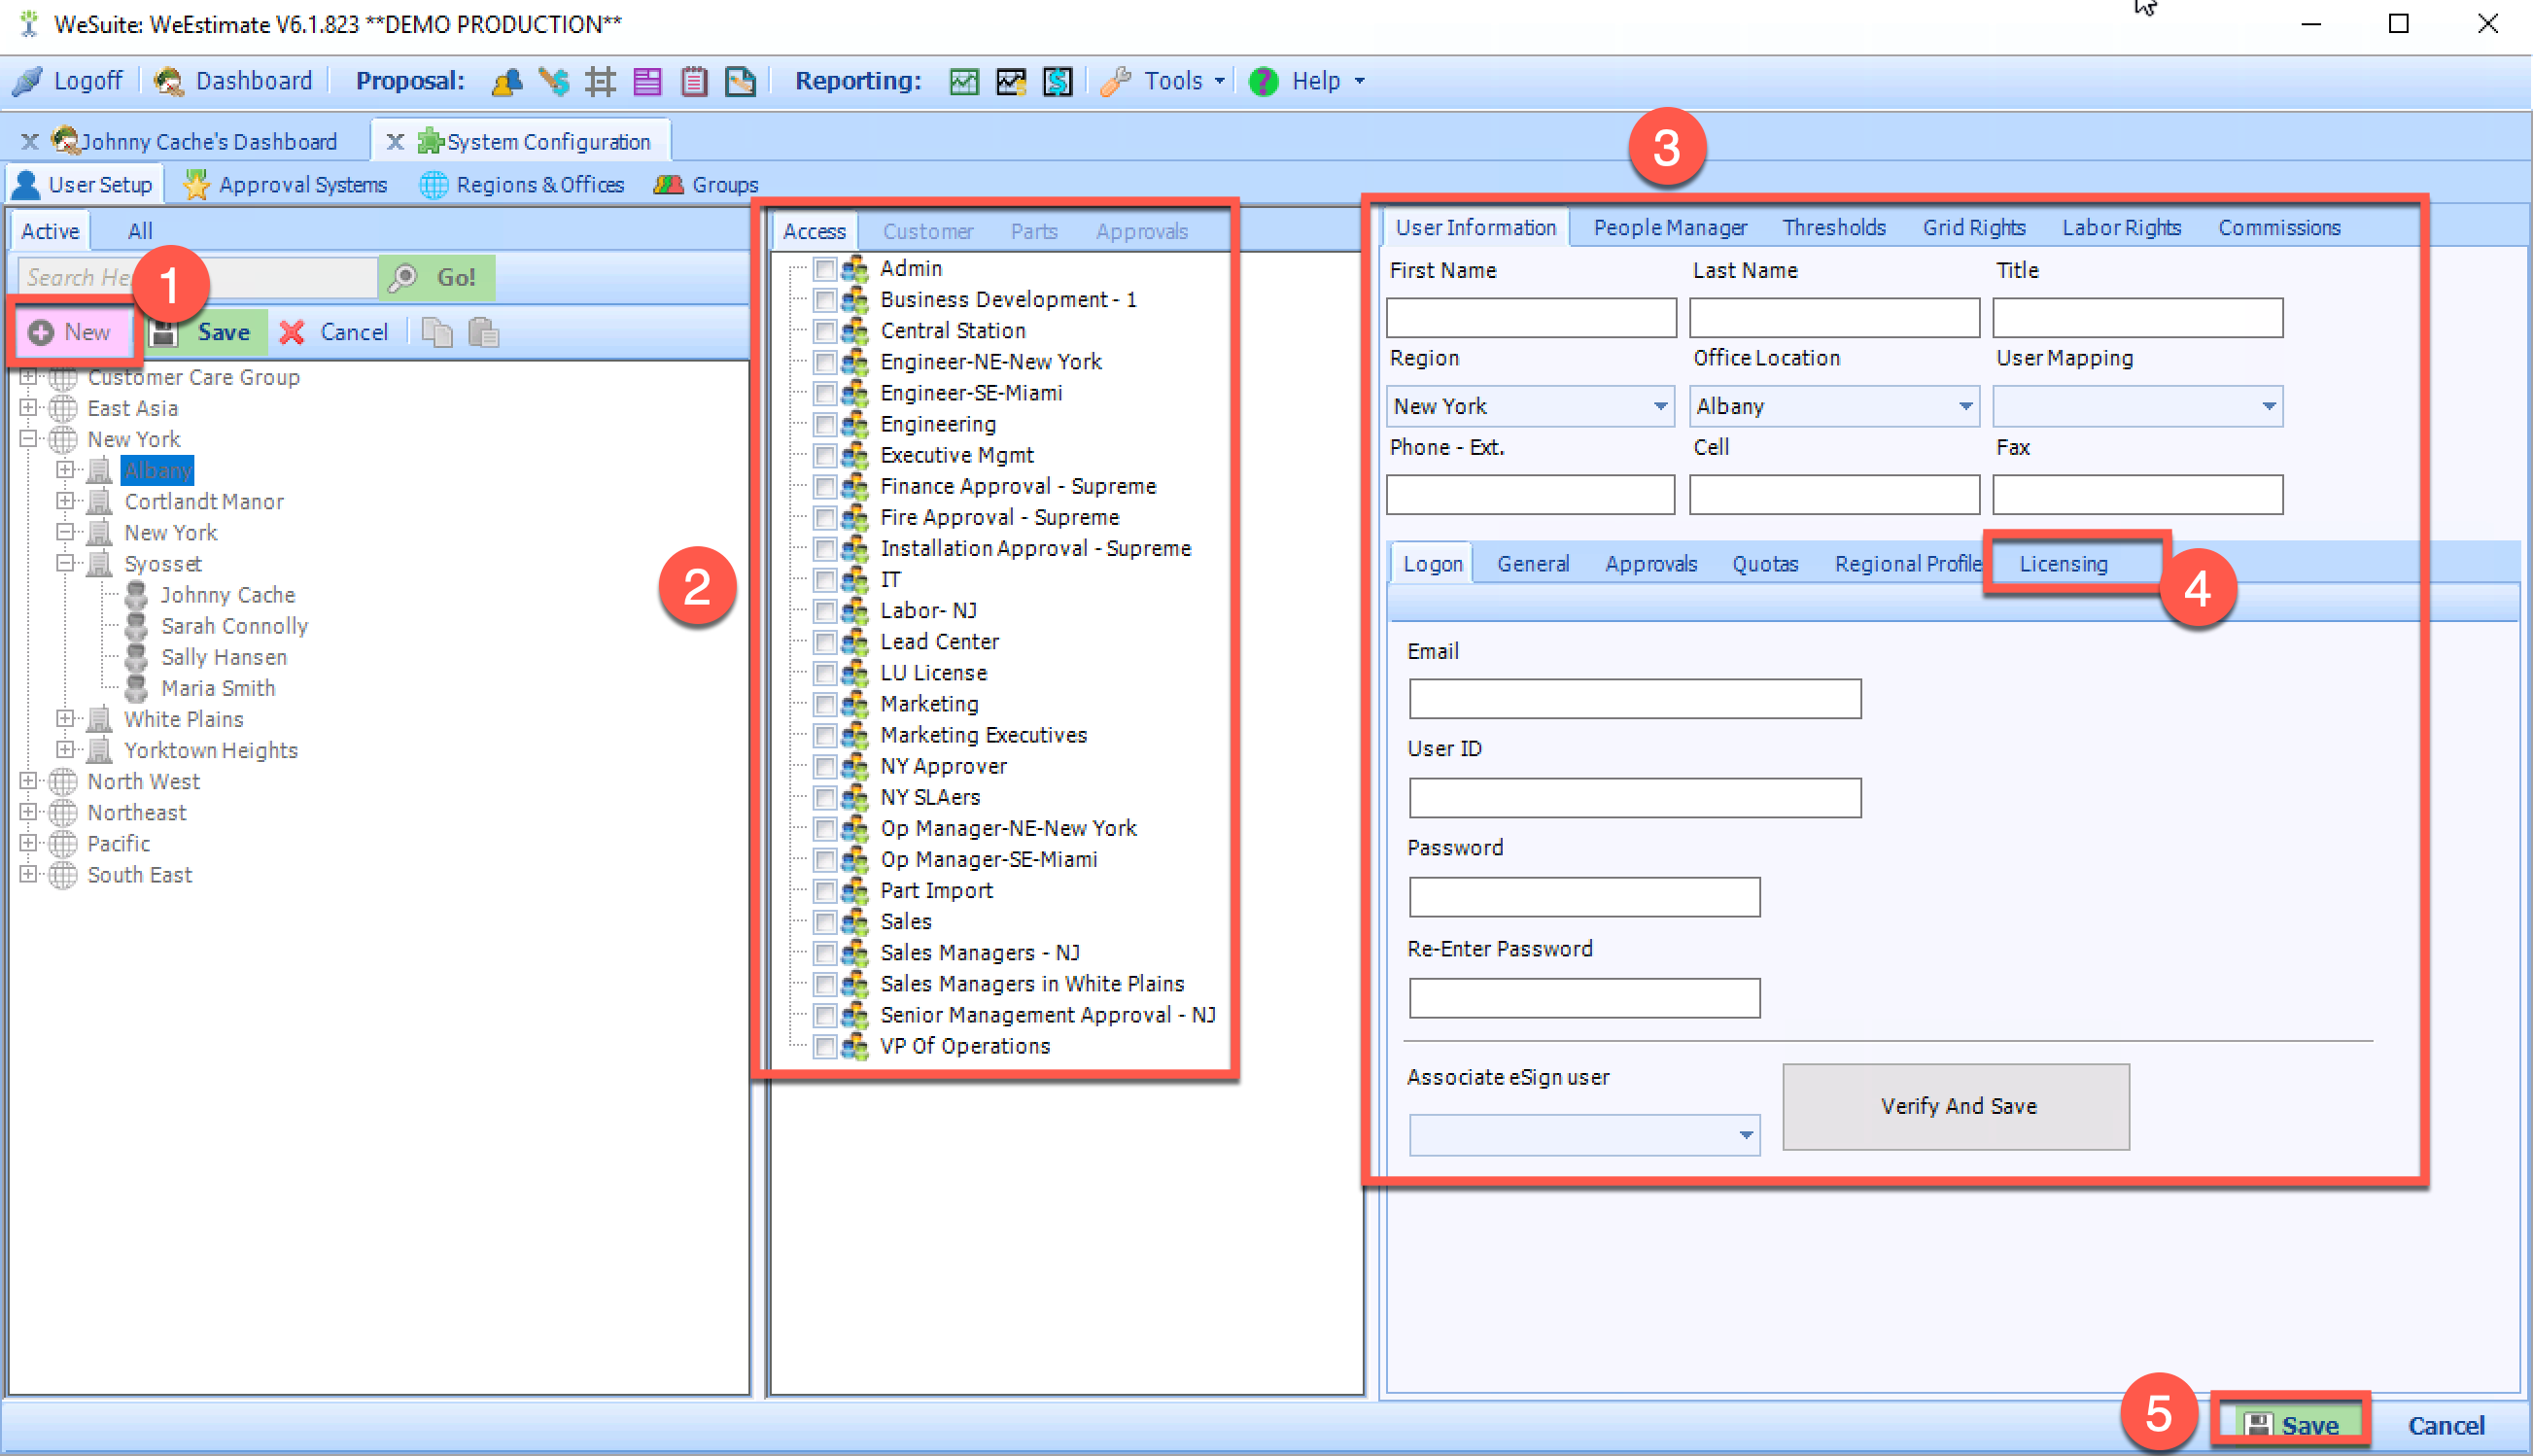Open the dollar sign Reporting icon
Image resolution: width=2533 pixels, height=1456 pixels.
point(1057,81)
